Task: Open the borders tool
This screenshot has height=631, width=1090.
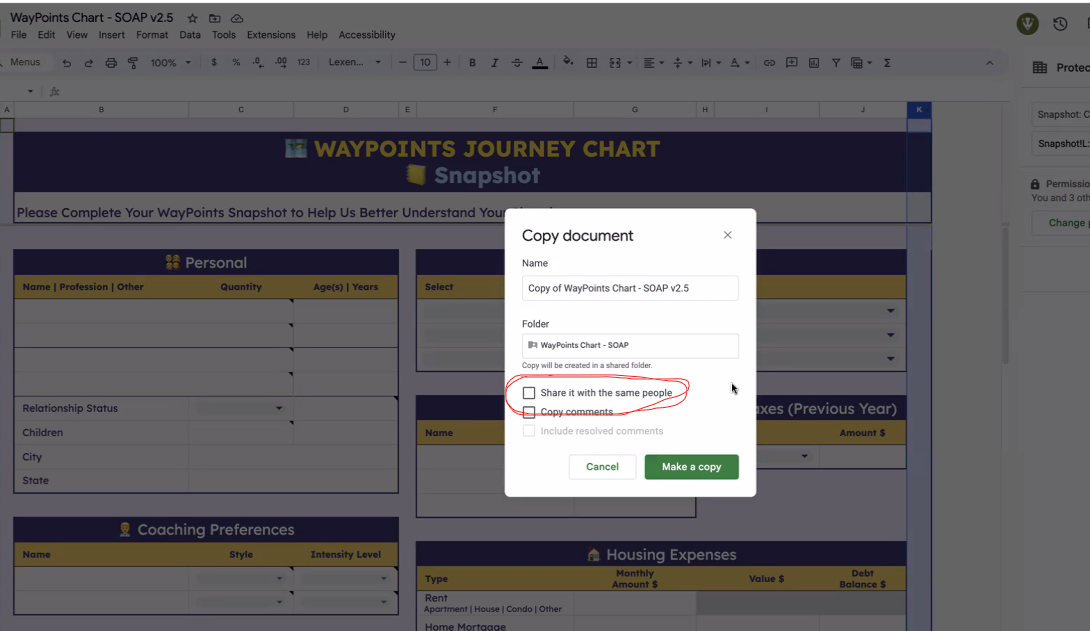Action: 592,63
